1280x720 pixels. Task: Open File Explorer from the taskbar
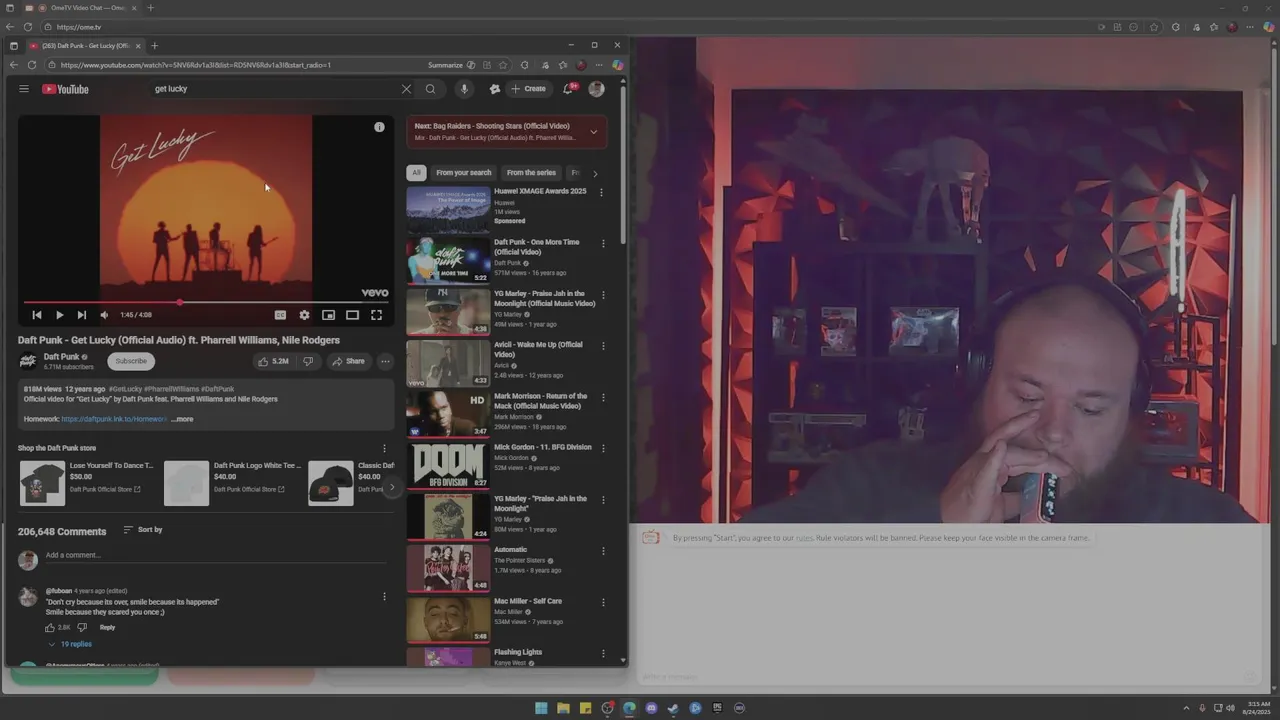pos(563,708)
